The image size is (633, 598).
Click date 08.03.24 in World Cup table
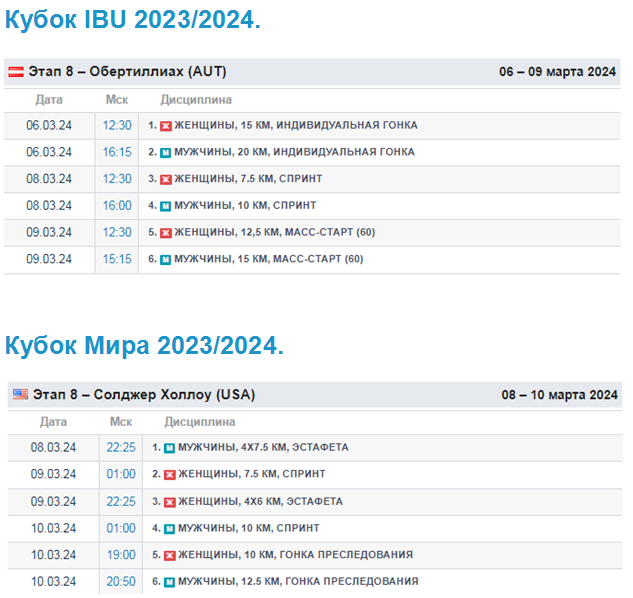tap(53, 447)
